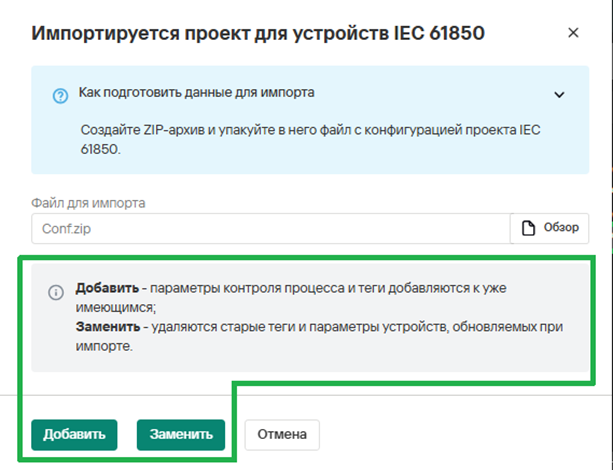Viewport: 613px width, 470px height.
Task: Select the 'Как подготовить данные для импорта' header
Action: [x=196, y=93]
